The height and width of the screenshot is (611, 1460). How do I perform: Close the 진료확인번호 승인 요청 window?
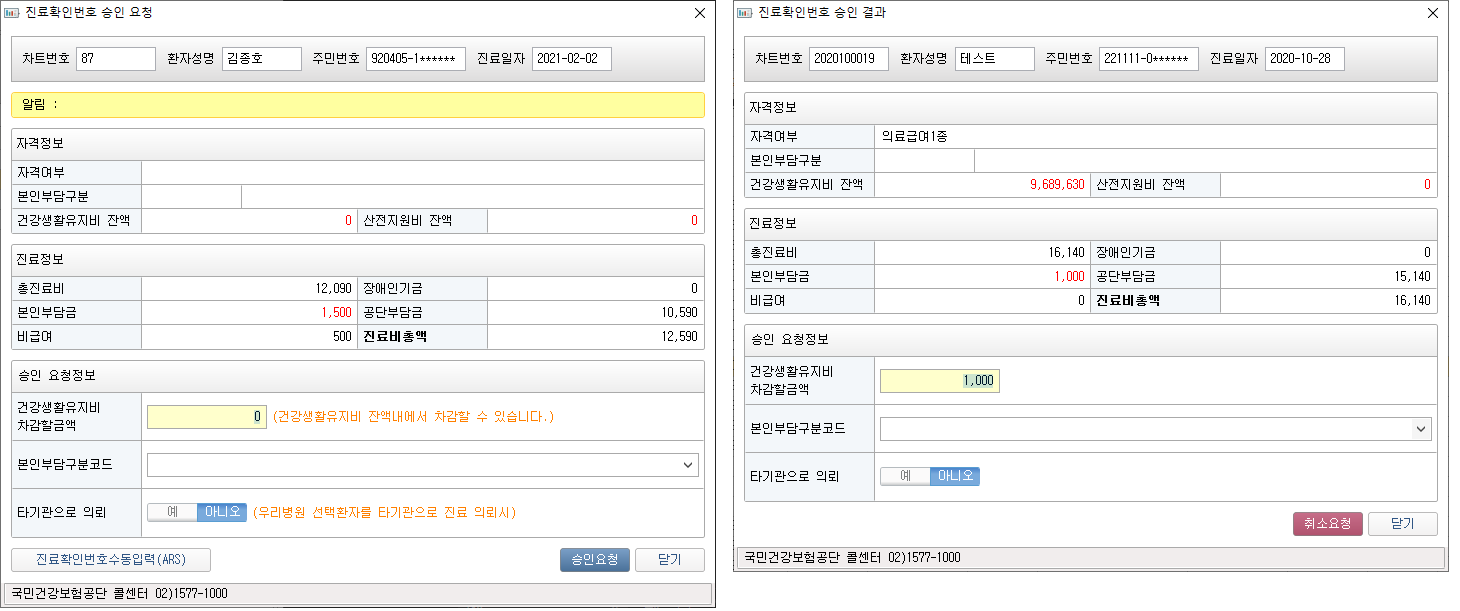coord(700,13)
